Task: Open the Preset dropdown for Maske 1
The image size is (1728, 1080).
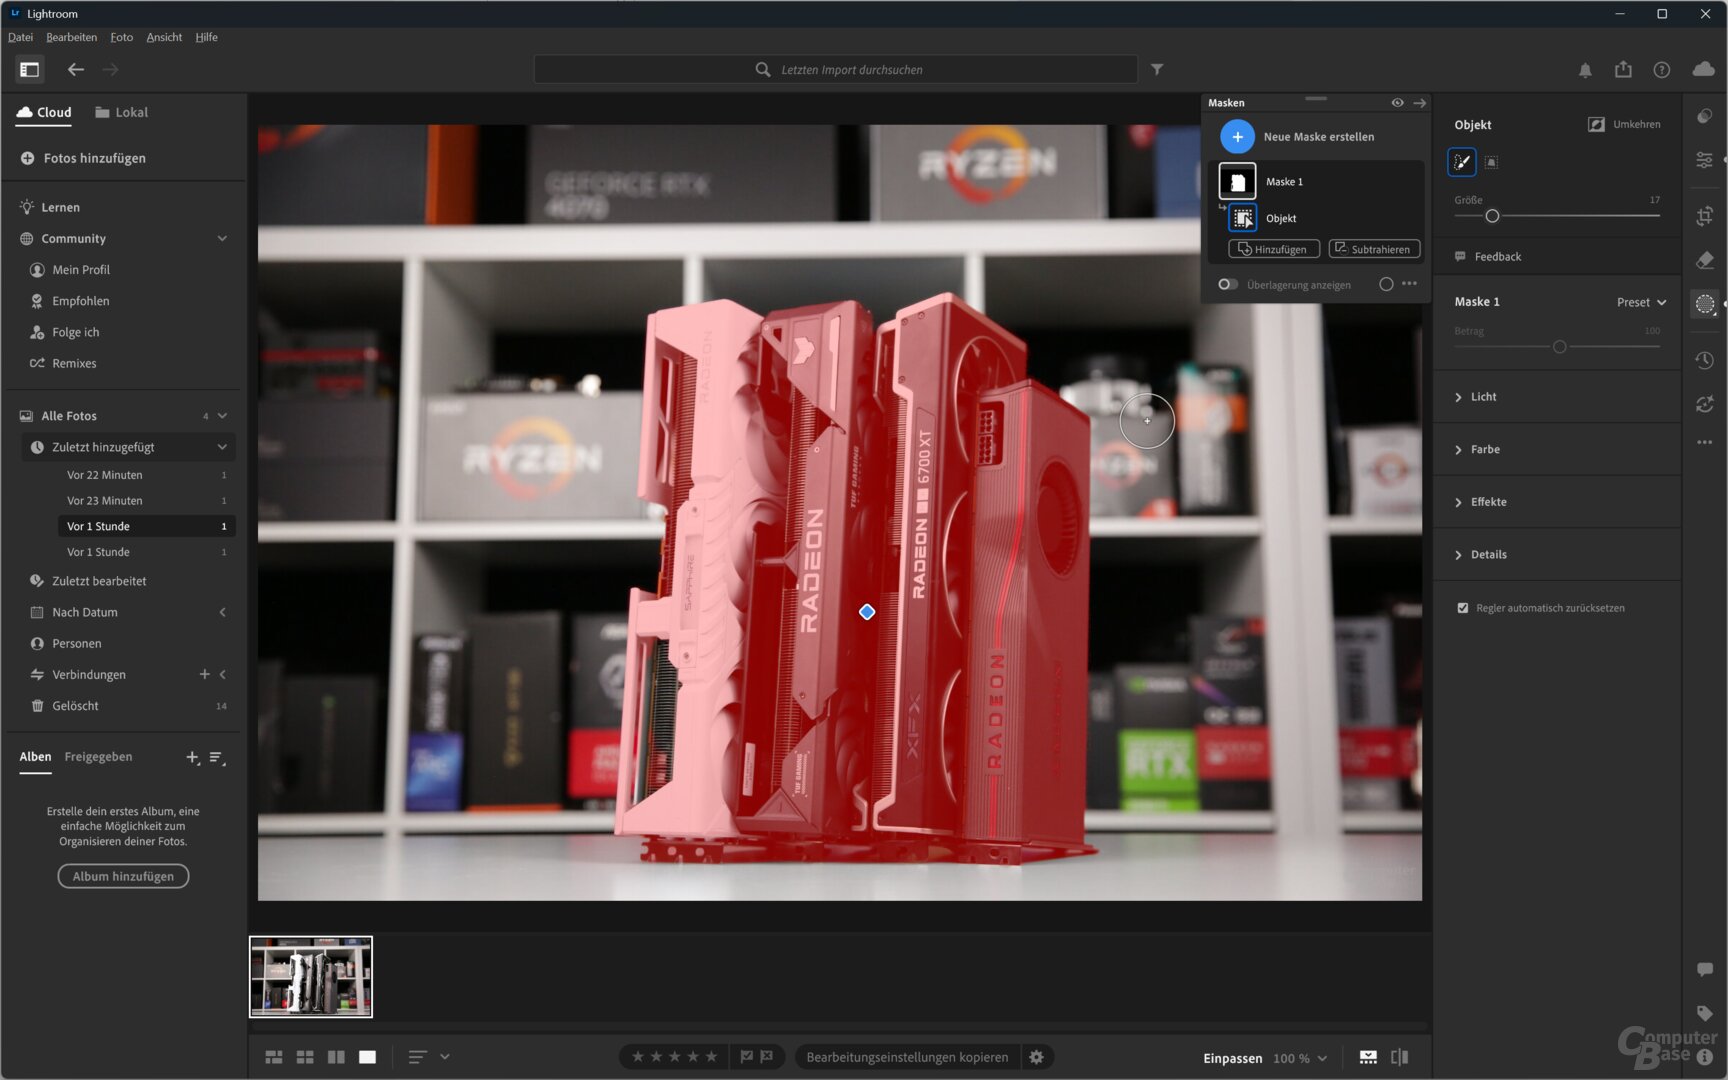Action: point(1641,302)
